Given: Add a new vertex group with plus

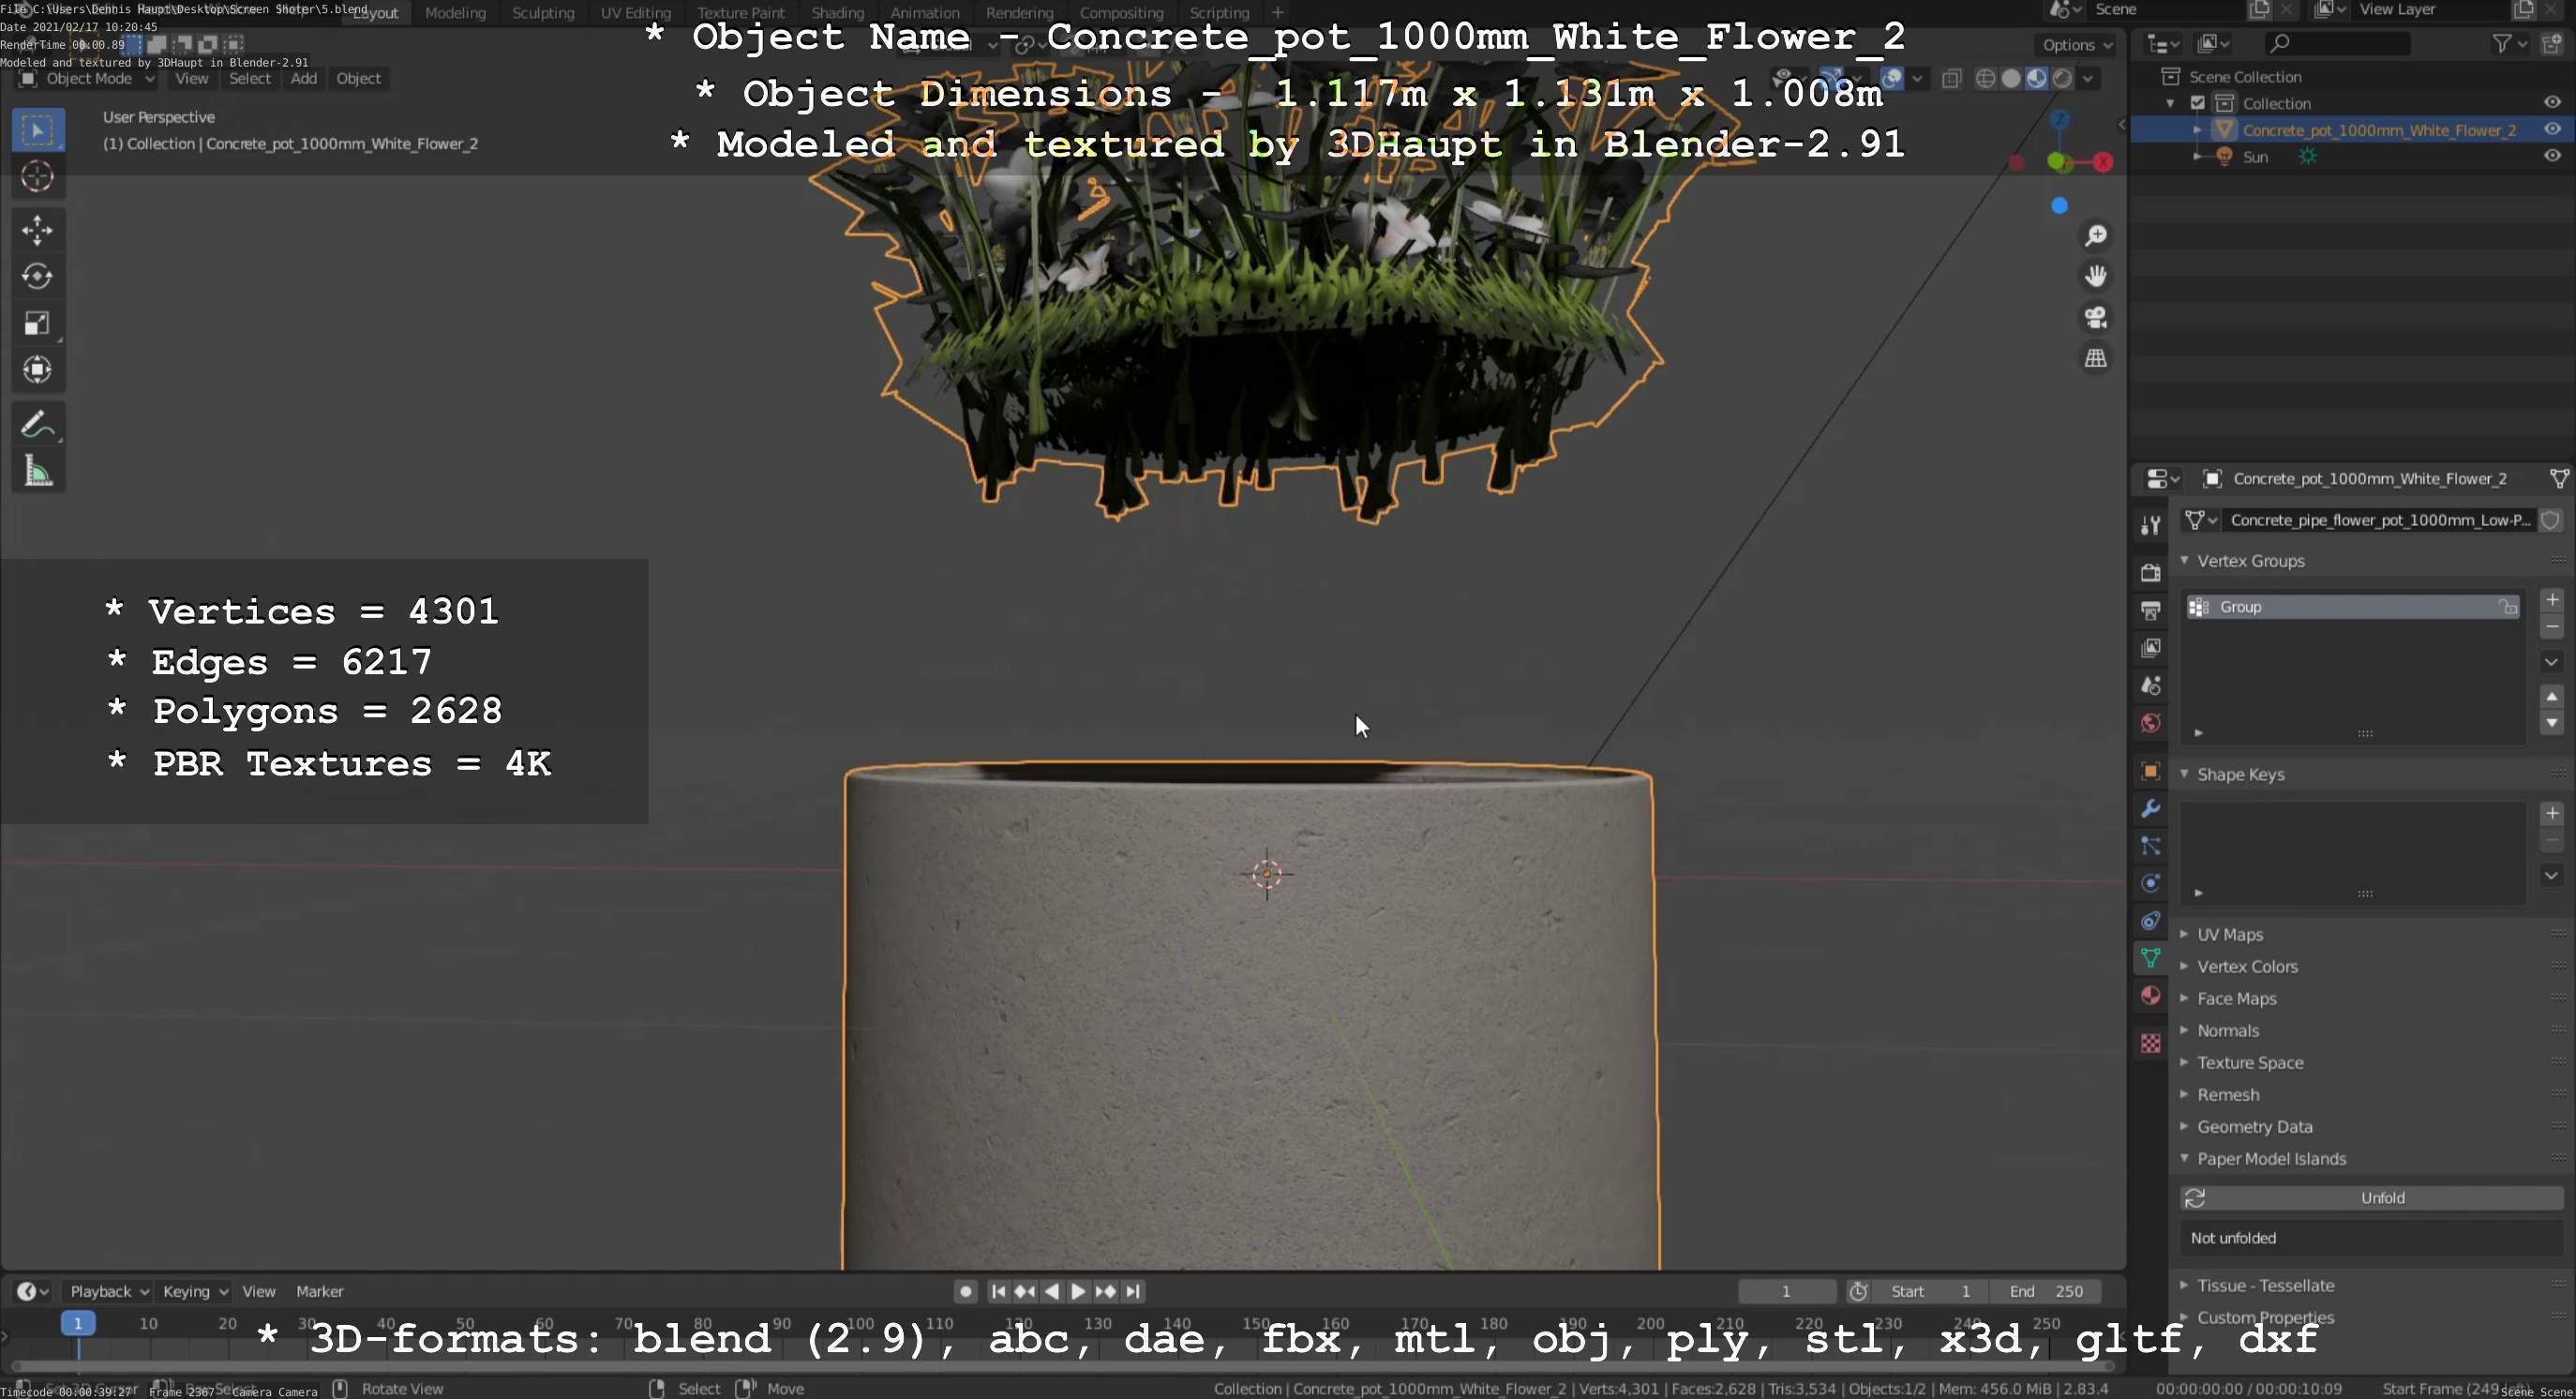Looking at the screenshot, I should [x=2552, y=600].
